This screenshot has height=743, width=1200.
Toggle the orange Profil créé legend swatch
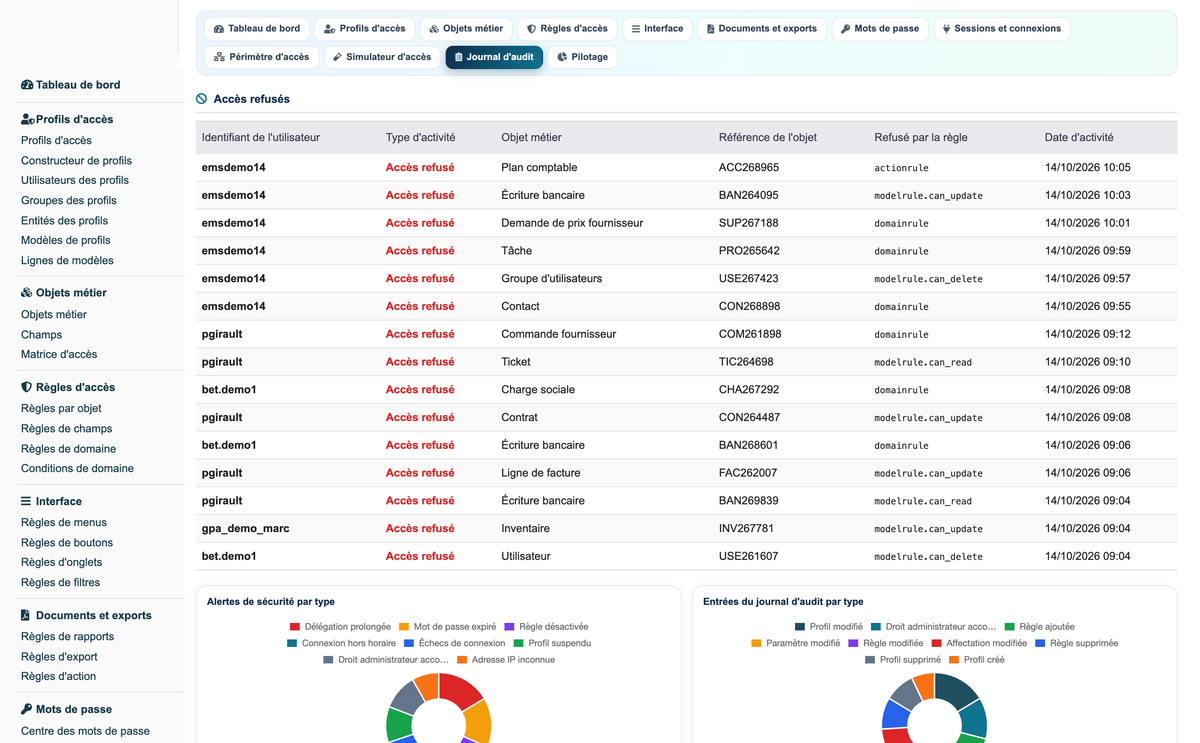(x=955, y=660)
